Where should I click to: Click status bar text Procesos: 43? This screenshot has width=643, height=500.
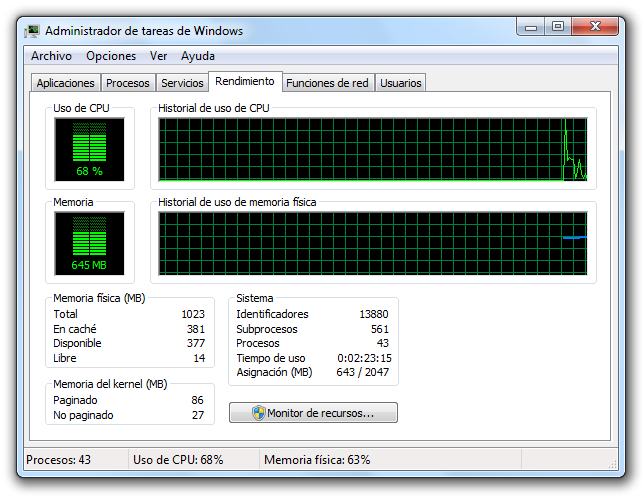click(58, 460)
